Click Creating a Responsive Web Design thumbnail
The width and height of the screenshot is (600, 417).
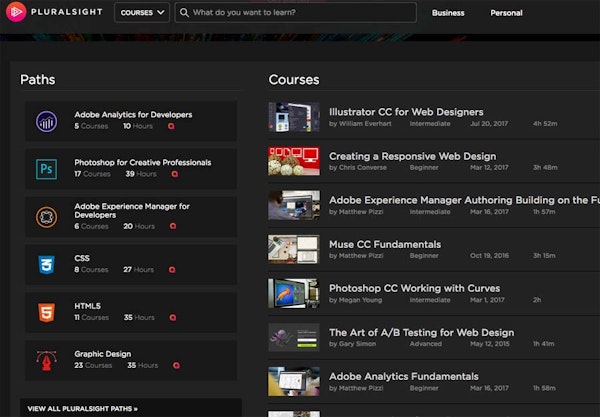pyautogui.click(x=293, y=161)
